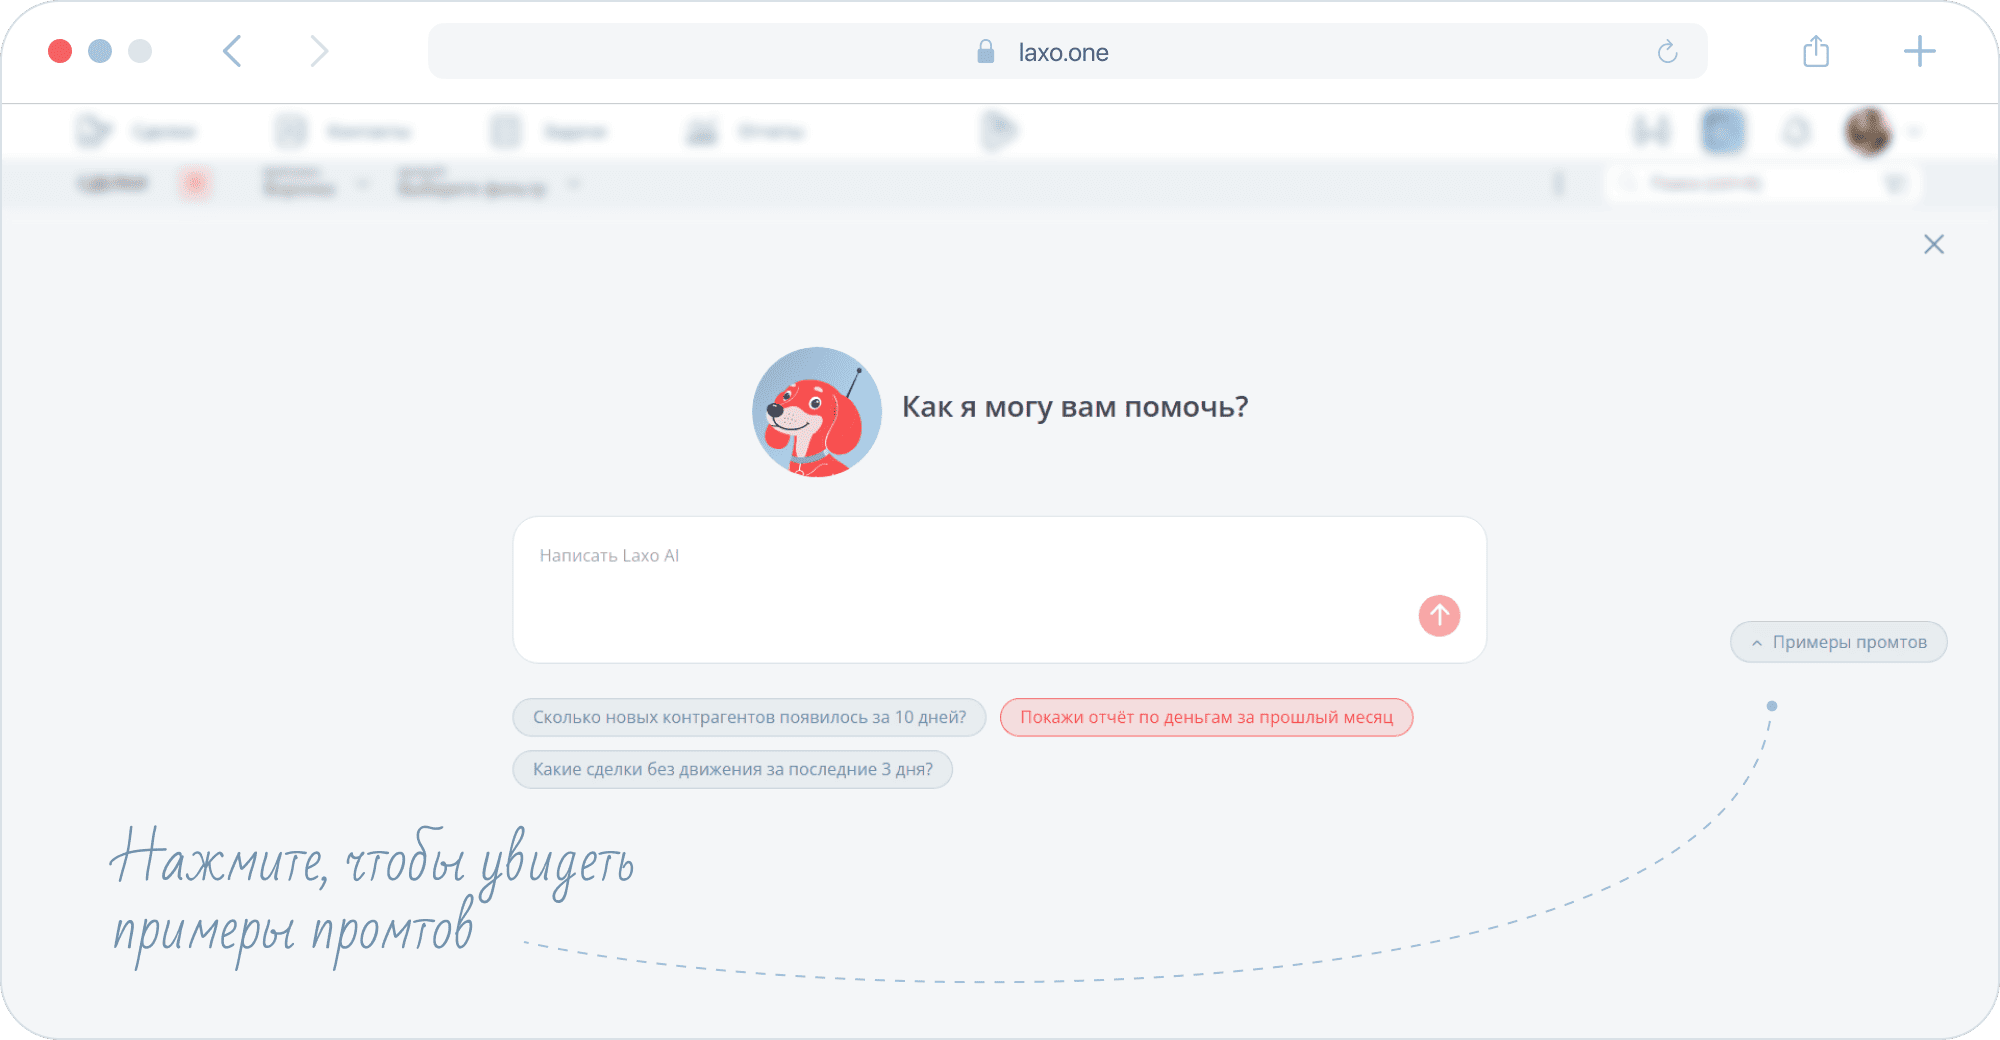Reload the page via the refresh icon
This screenshot has width=2000, height=1040.
click(x=1667, y=52)
